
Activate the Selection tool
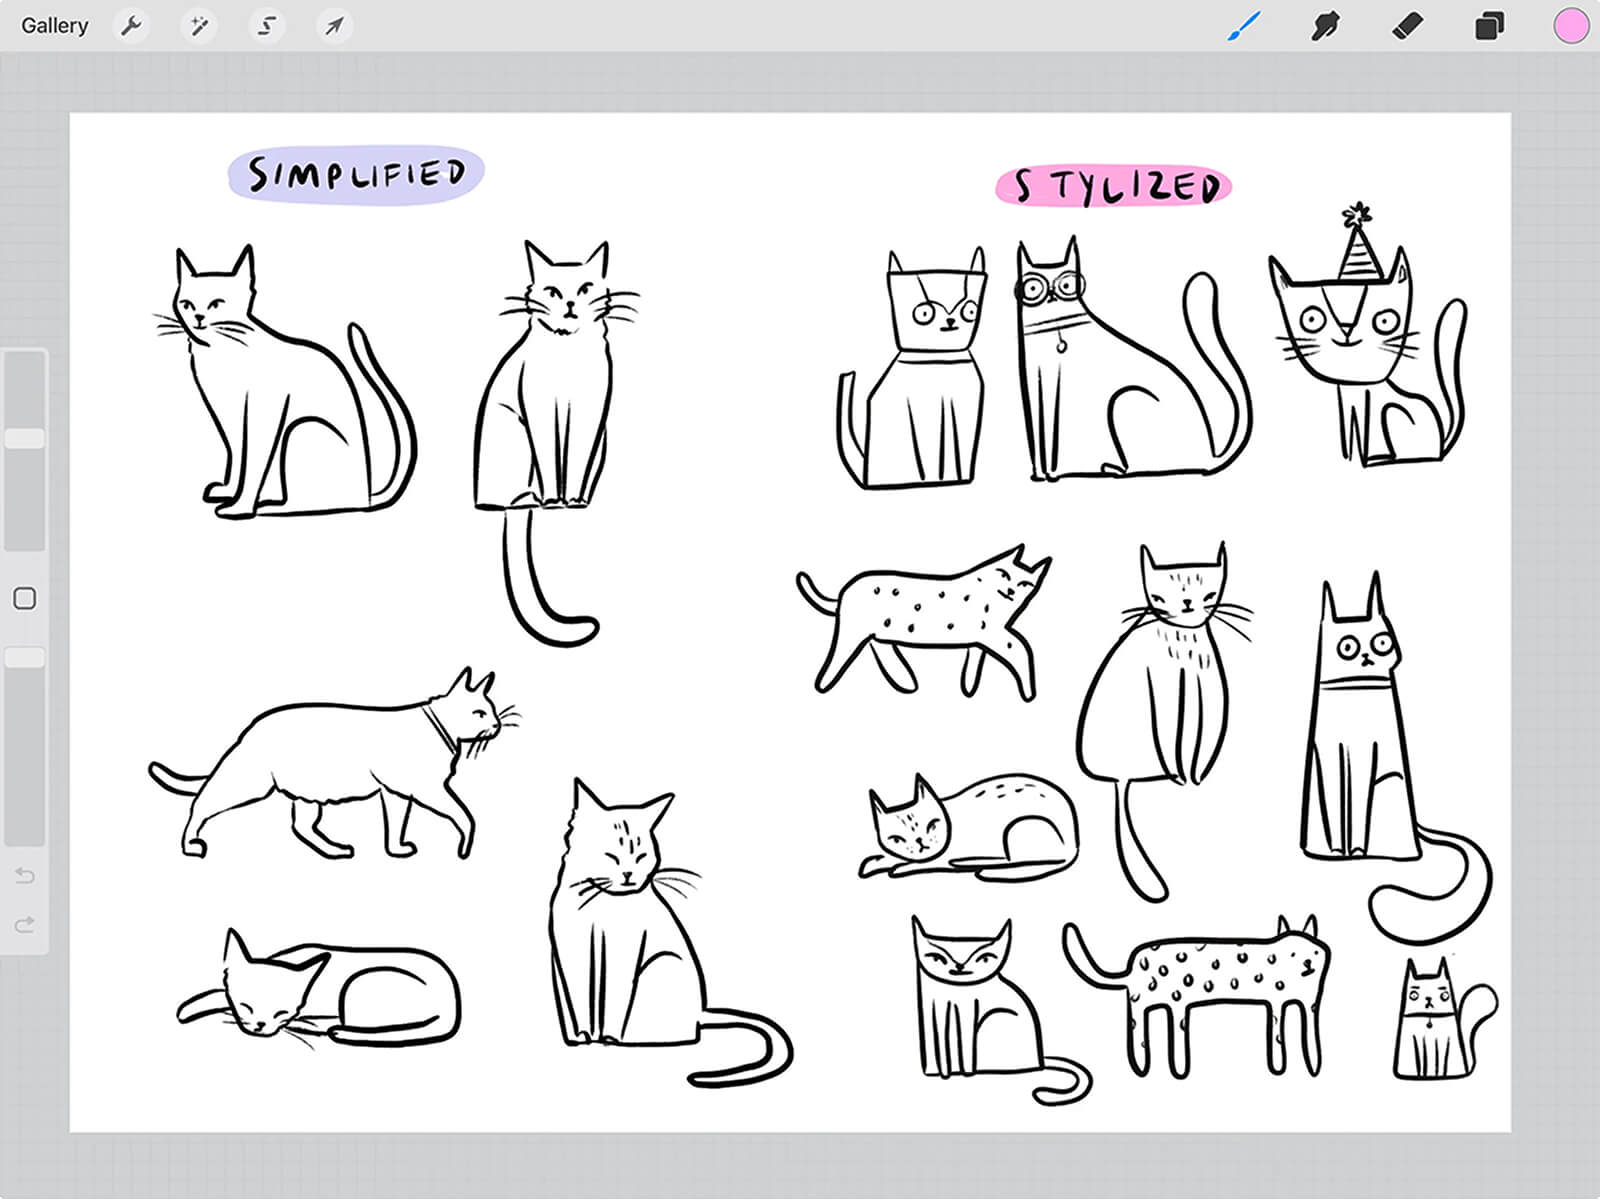pos(266,26)
